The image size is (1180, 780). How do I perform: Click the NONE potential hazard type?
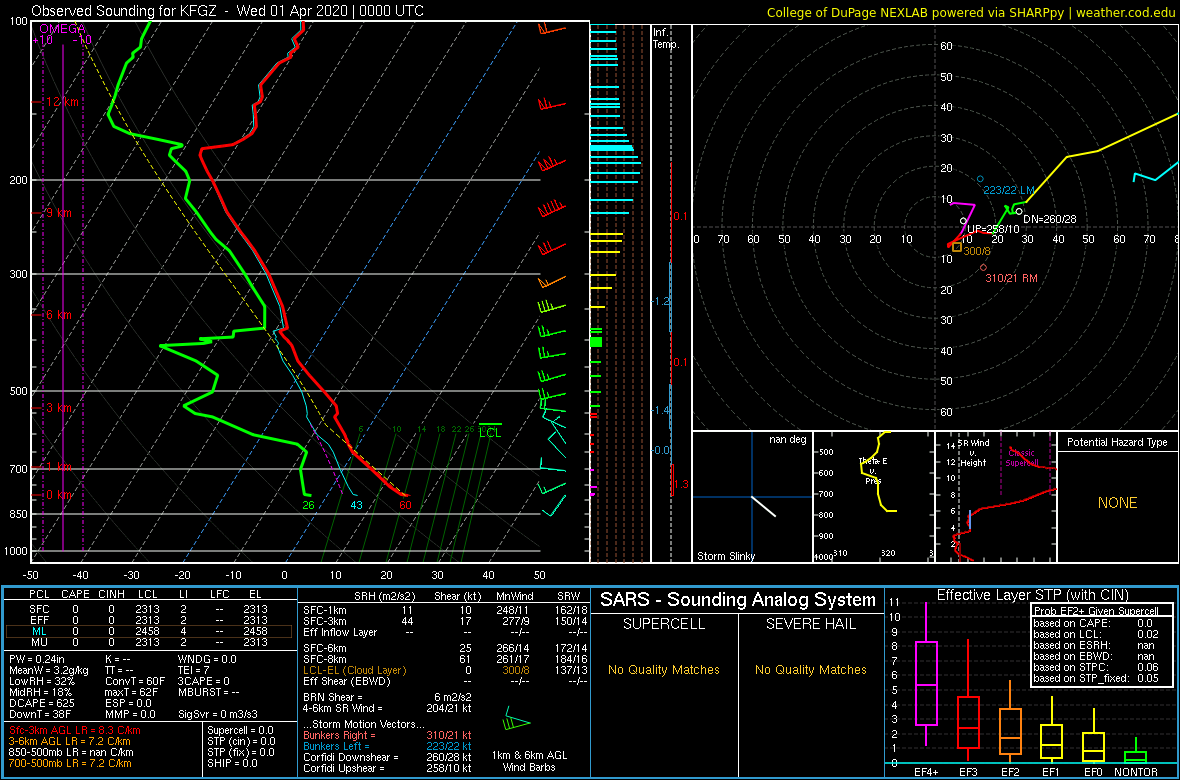coord(1117,504)
